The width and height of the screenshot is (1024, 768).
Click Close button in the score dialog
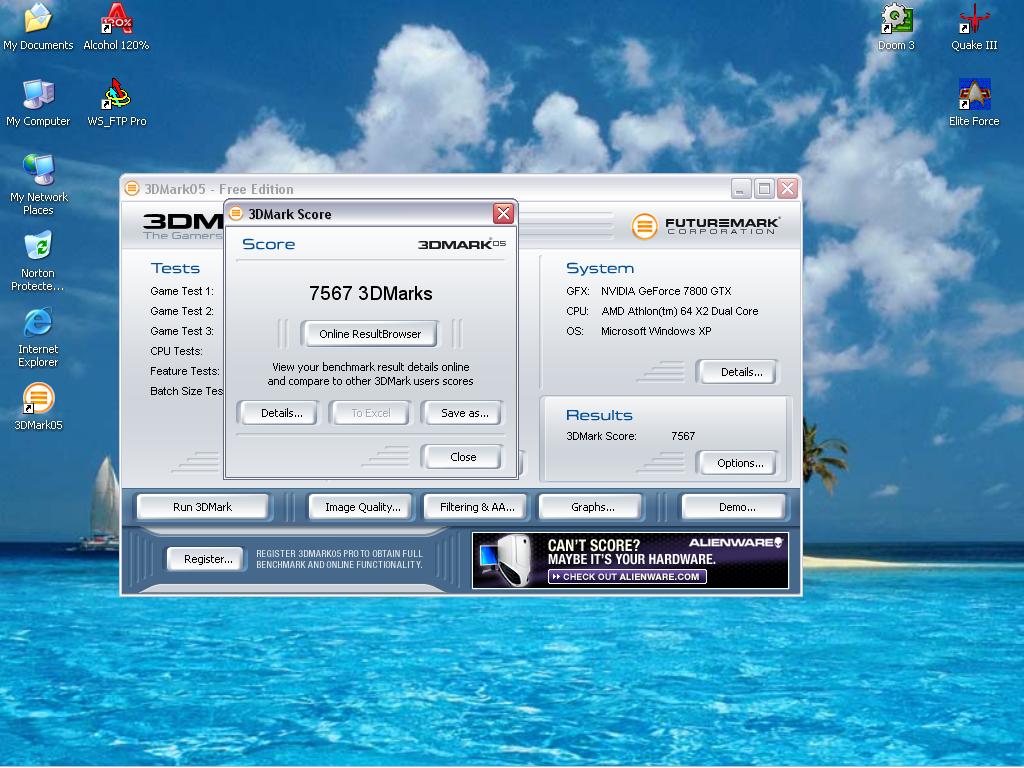point(463,457)
